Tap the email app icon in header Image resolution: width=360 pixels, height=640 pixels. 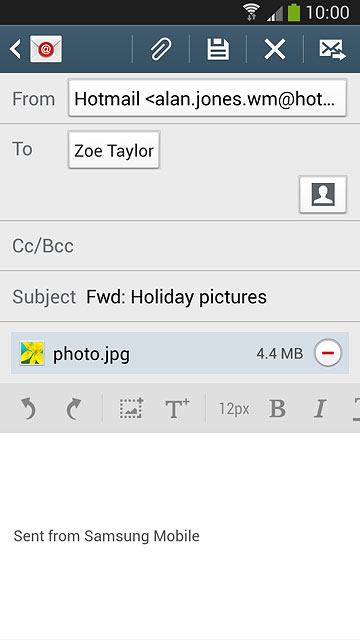point(46,49)
